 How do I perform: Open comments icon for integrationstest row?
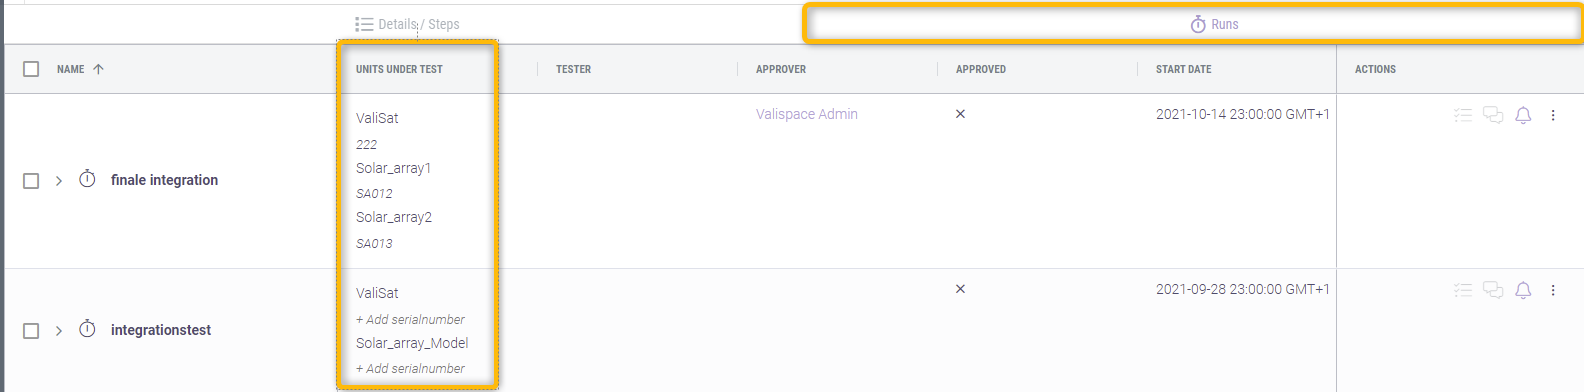[x=1493, y=290]
